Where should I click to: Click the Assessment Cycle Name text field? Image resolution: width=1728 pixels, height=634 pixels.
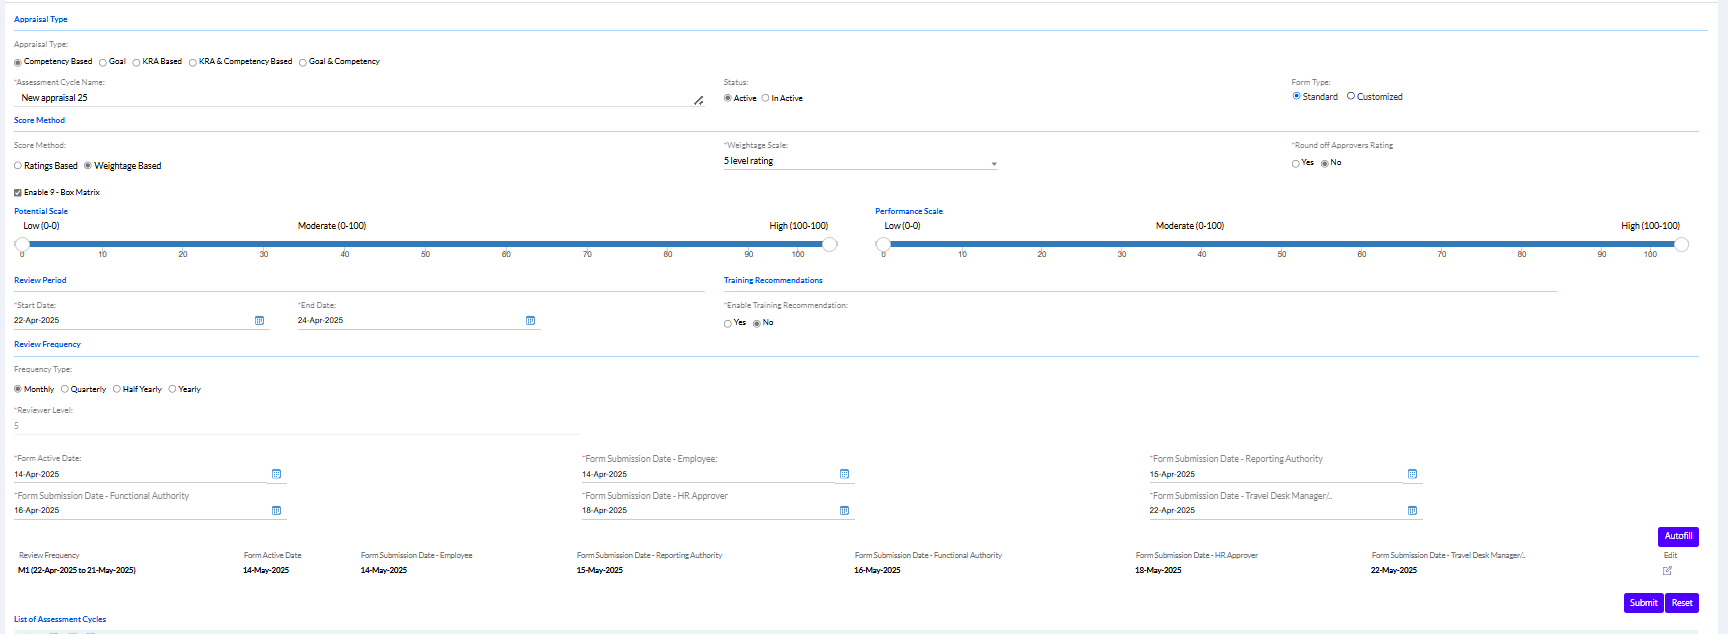350,98
